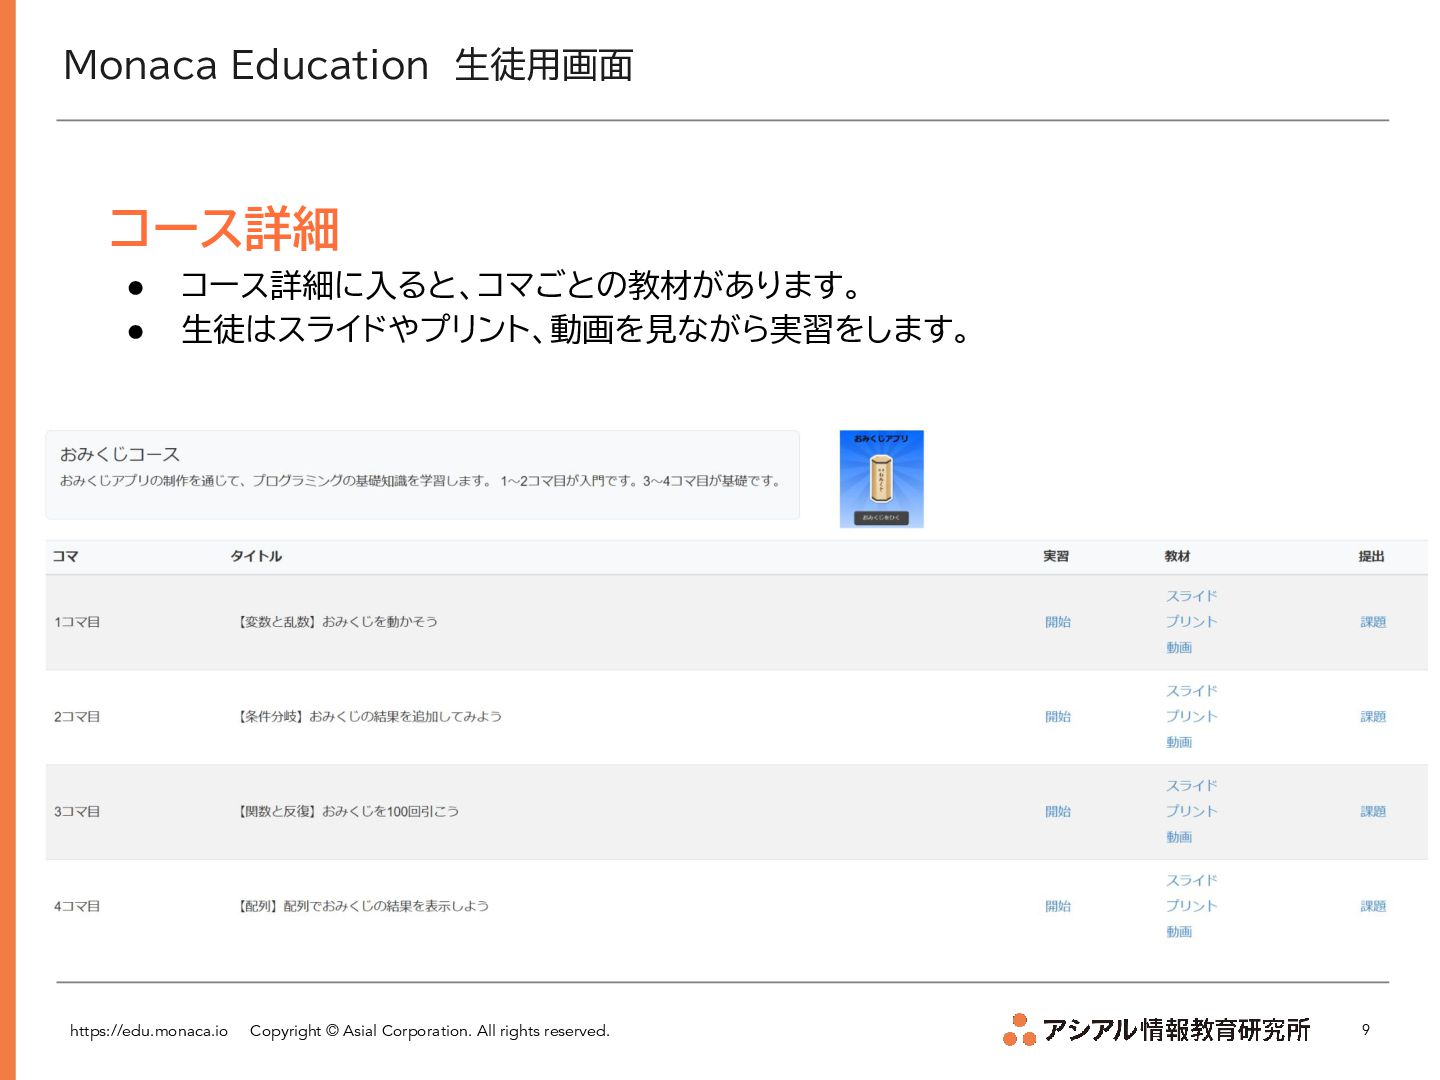This screenshot has height=1080, width=1440.
Task: Open スライド for 2コマ目
Action: (1191, 691)
